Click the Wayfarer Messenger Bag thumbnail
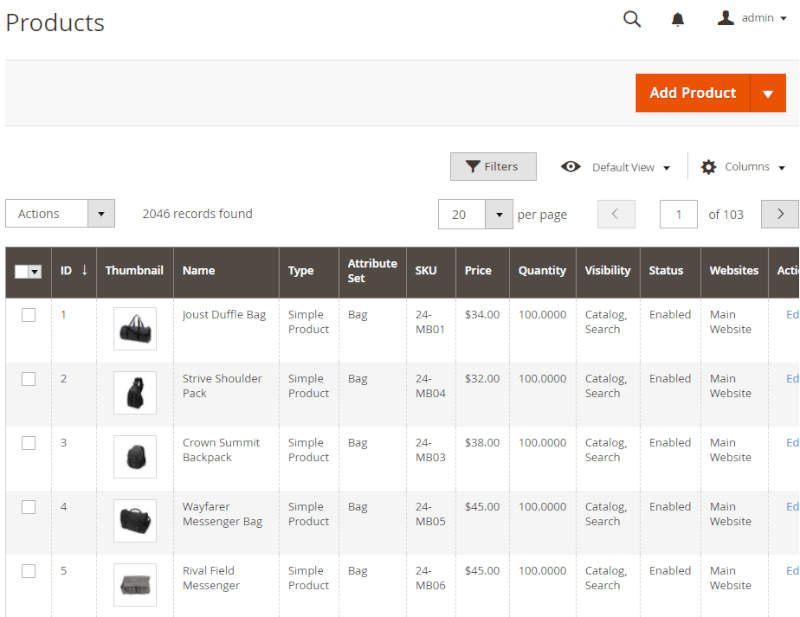The image size is (800, 617). [x=135, y=522]
